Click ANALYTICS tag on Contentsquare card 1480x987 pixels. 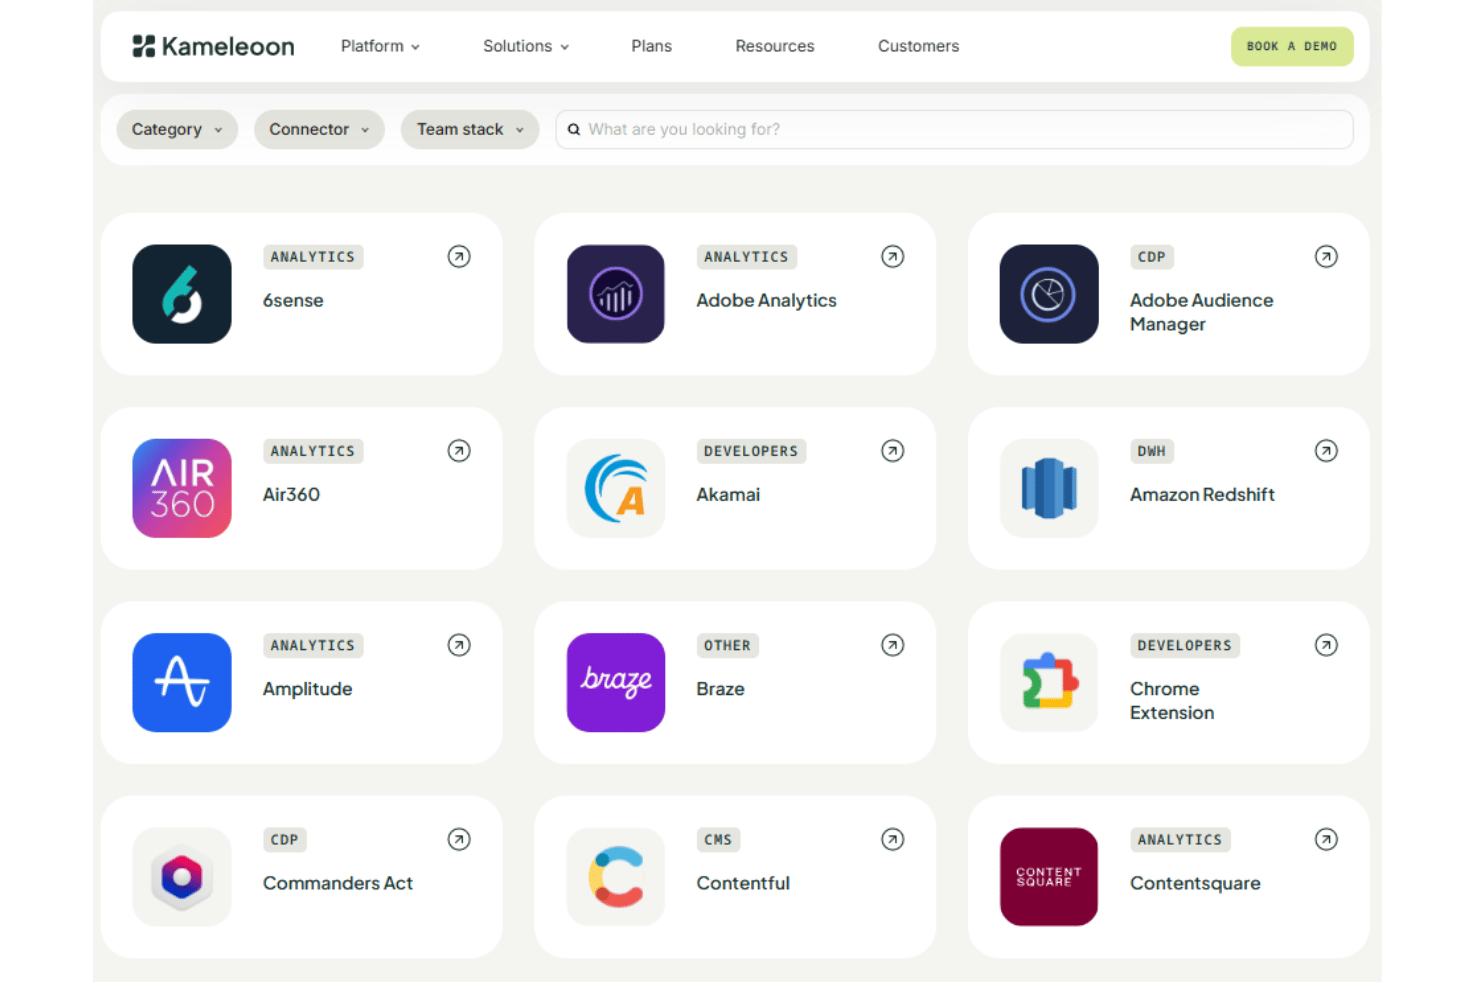[1180, 839]
